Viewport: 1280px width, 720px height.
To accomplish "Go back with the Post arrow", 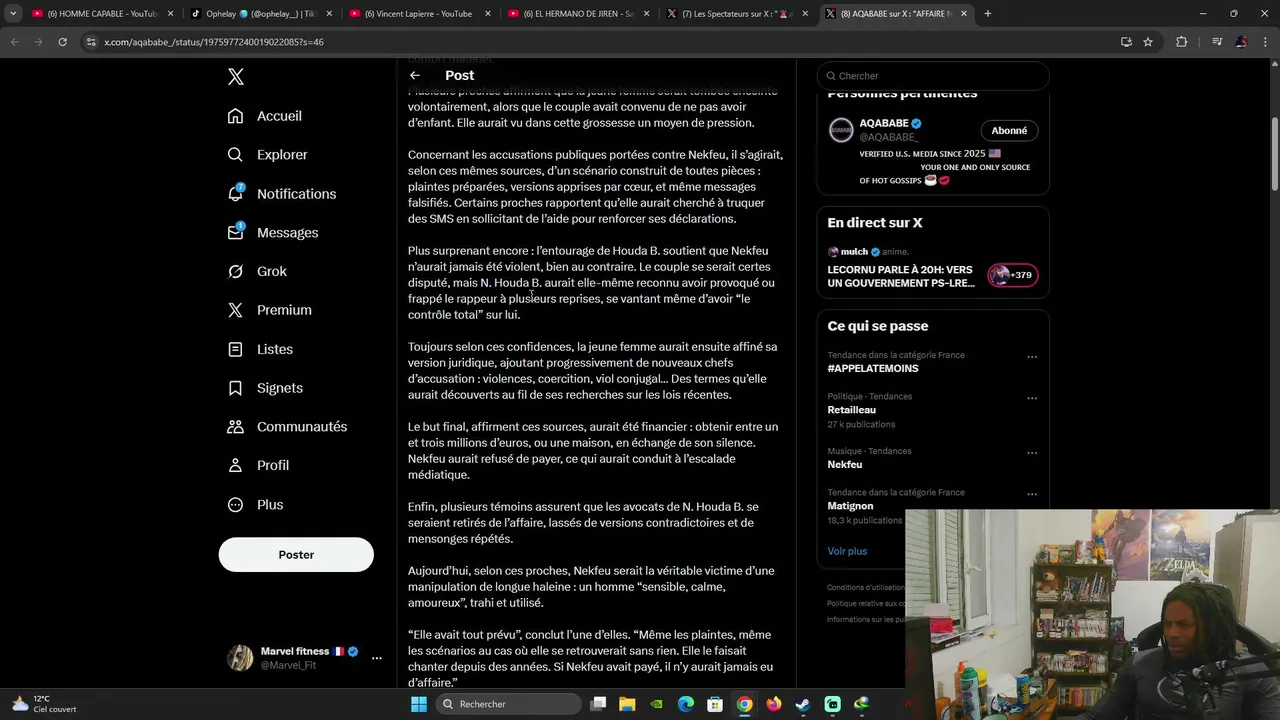I will tap(415, 75).
